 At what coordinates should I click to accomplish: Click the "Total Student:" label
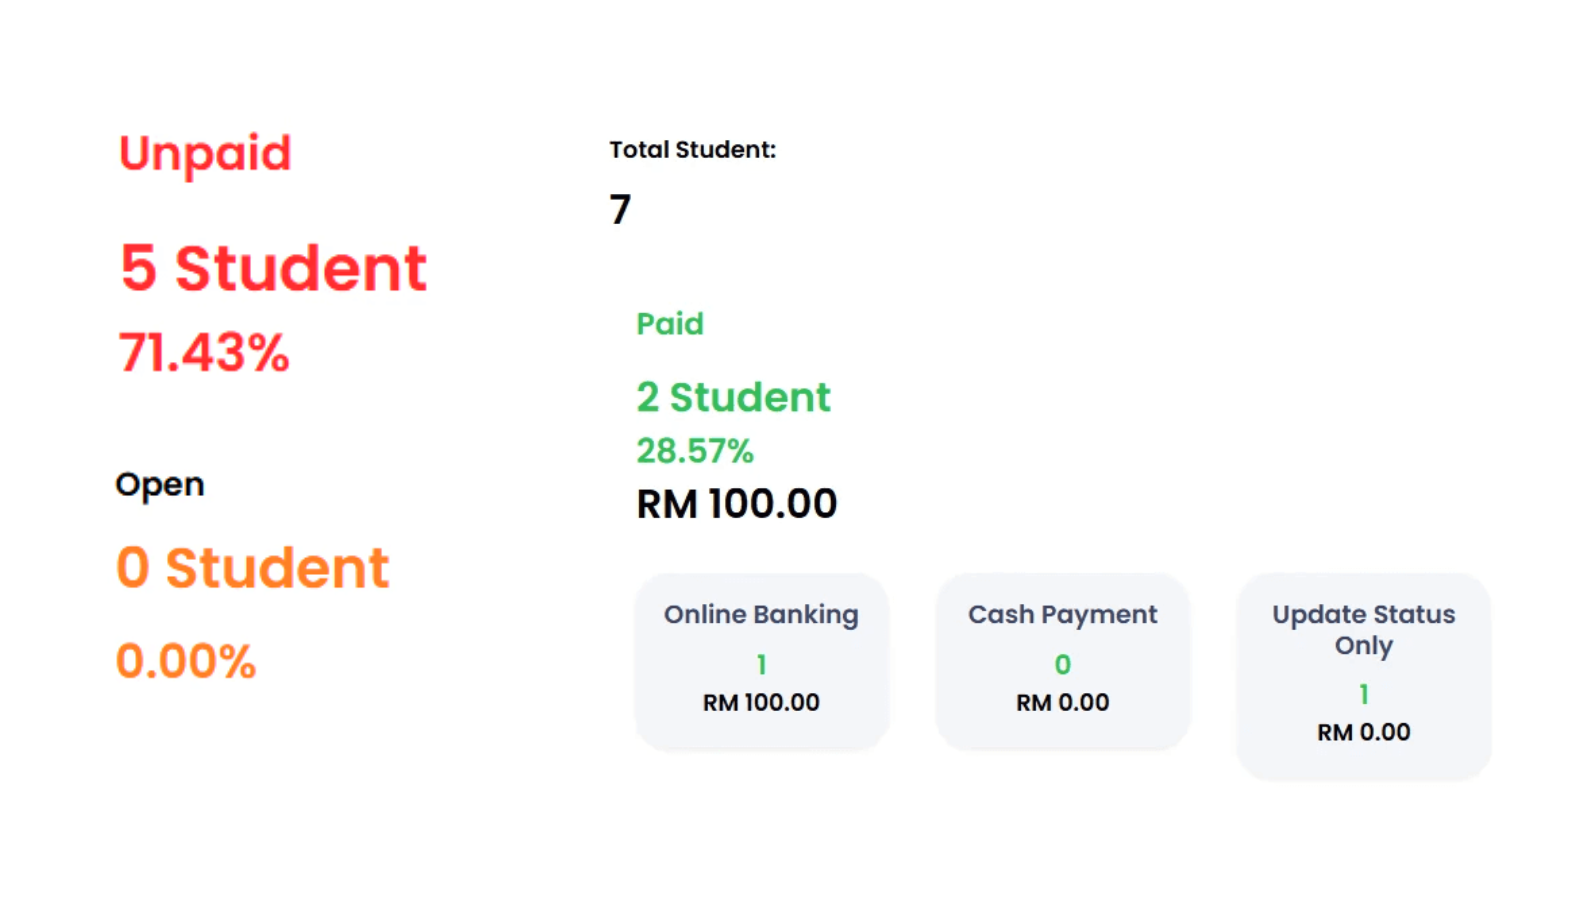click(x=692, y=150)
